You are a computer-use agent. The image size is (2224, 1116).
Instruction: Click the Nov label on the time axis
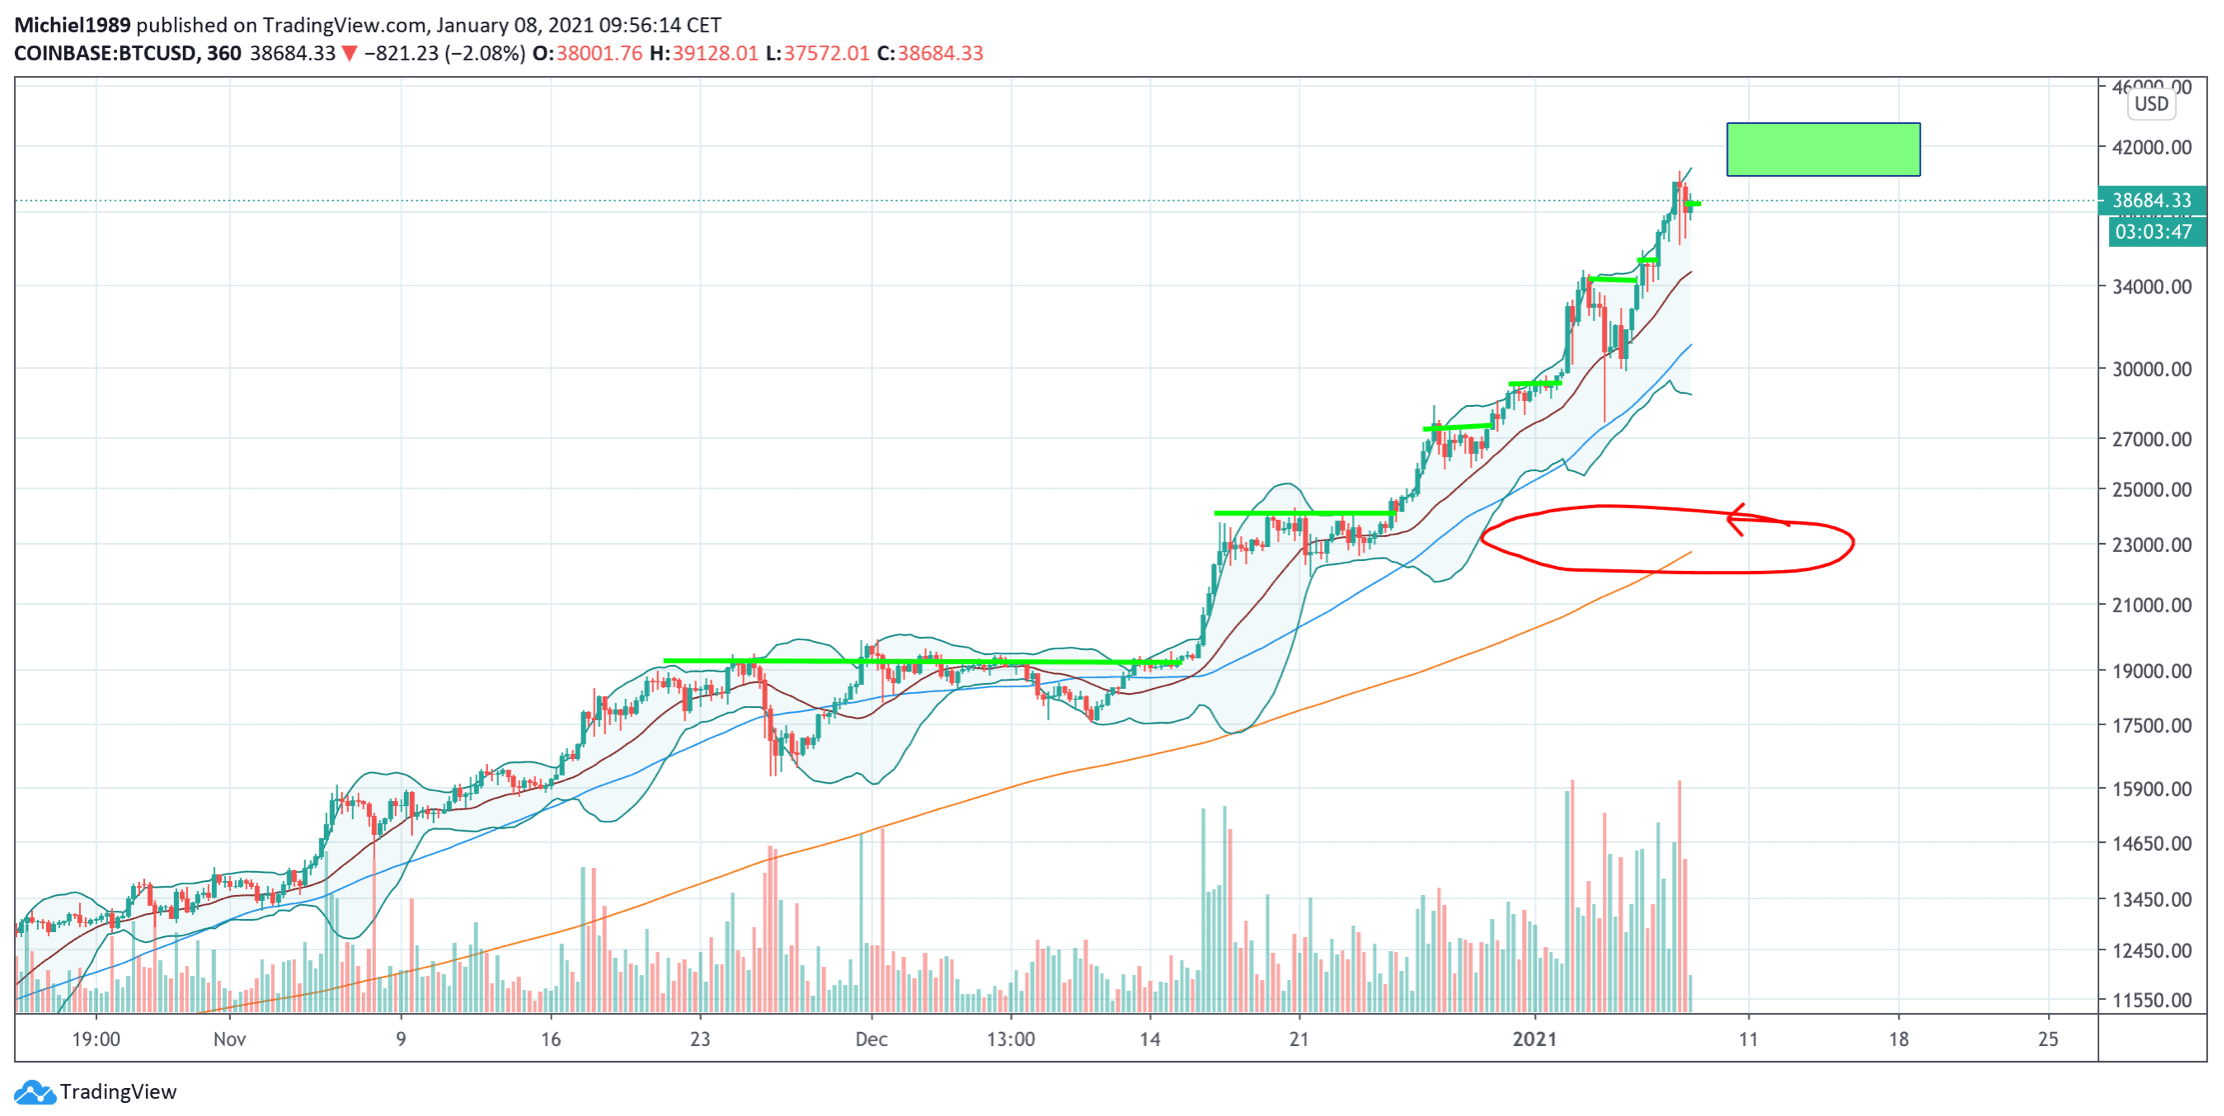(230, 1040)
